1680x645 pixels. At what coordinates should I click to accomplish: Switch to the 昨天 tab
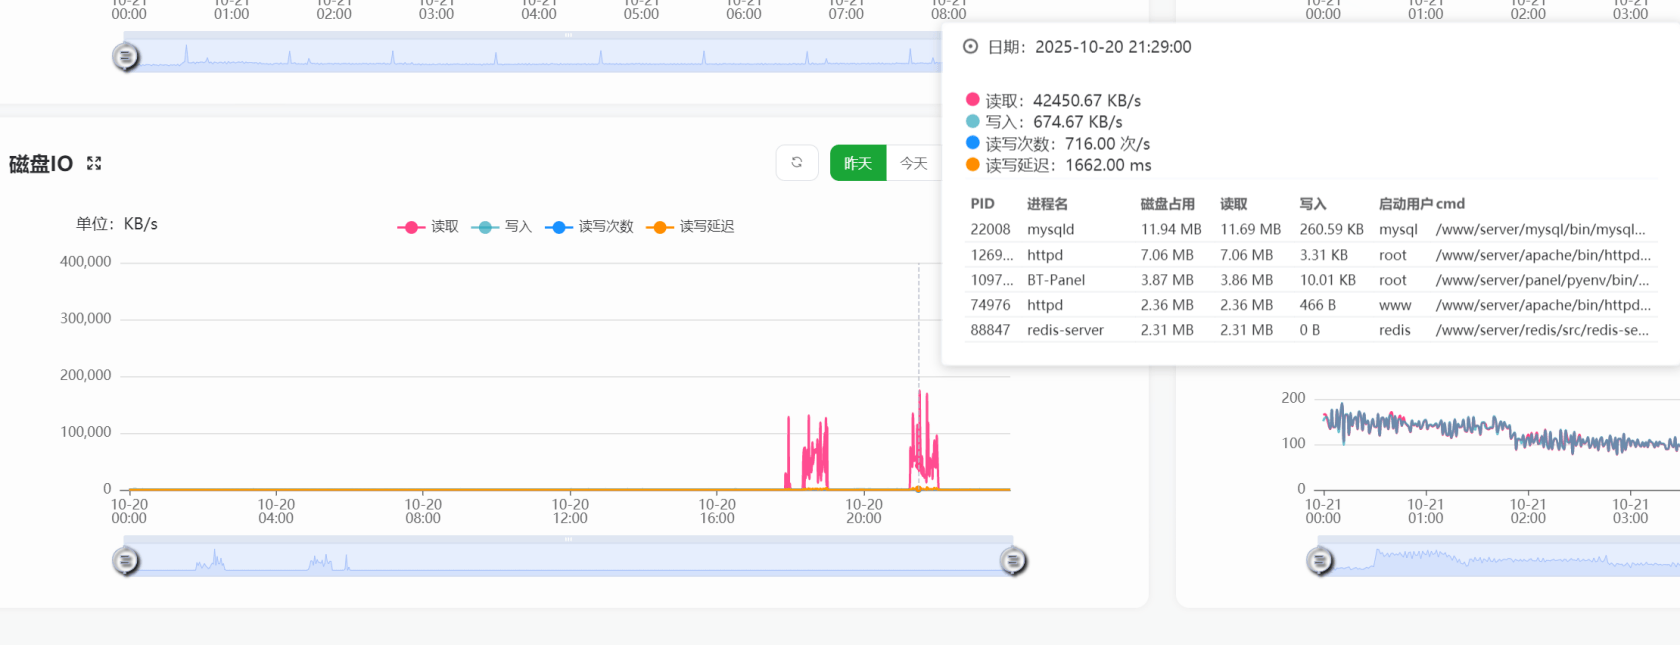click(x=858, y=163)
